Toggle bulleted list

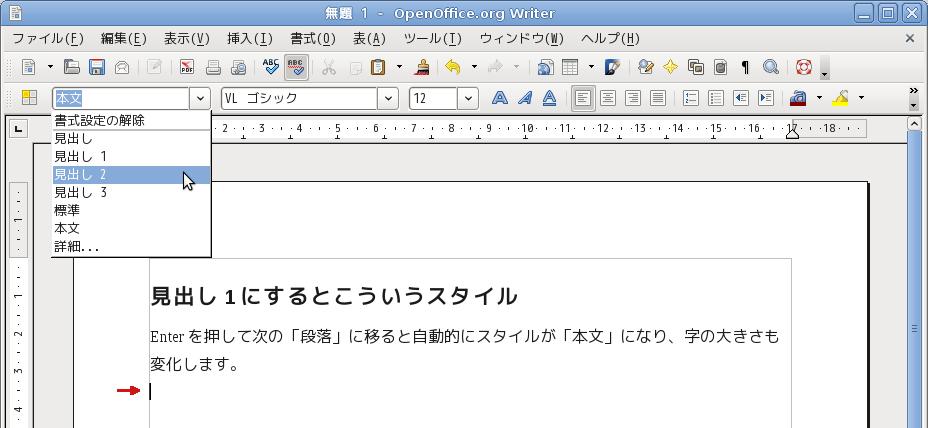click(x=716, y=98)
